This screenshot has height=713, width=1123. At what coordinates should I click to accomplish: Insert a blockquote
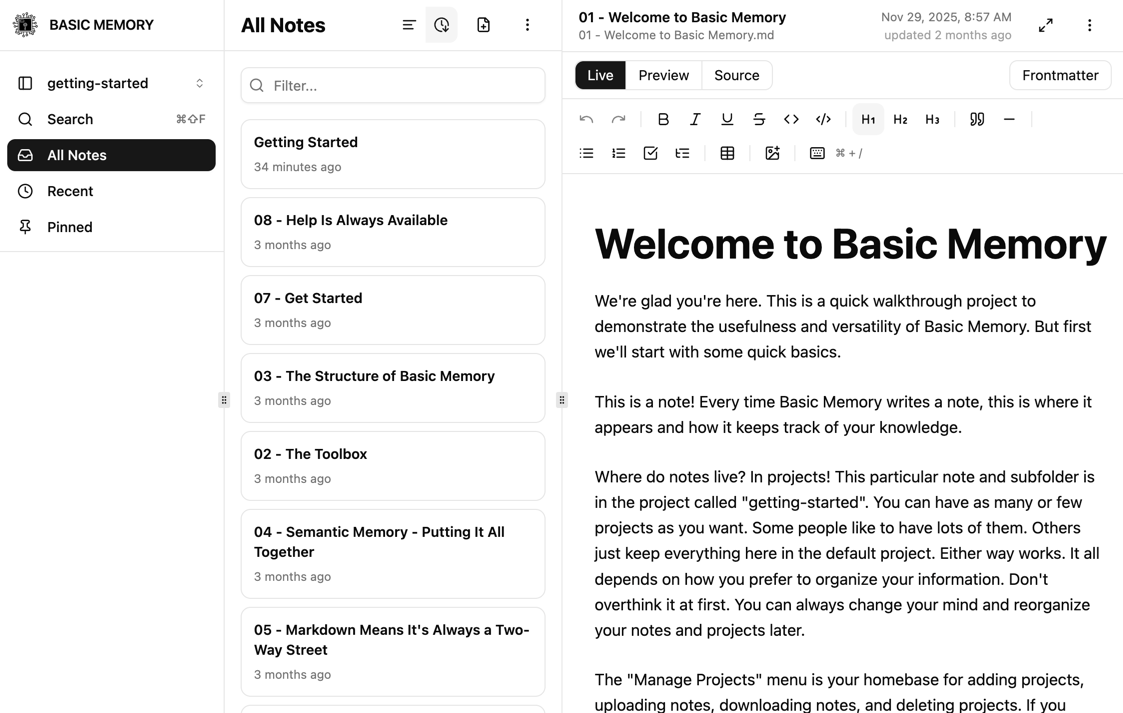pos(977,119)
